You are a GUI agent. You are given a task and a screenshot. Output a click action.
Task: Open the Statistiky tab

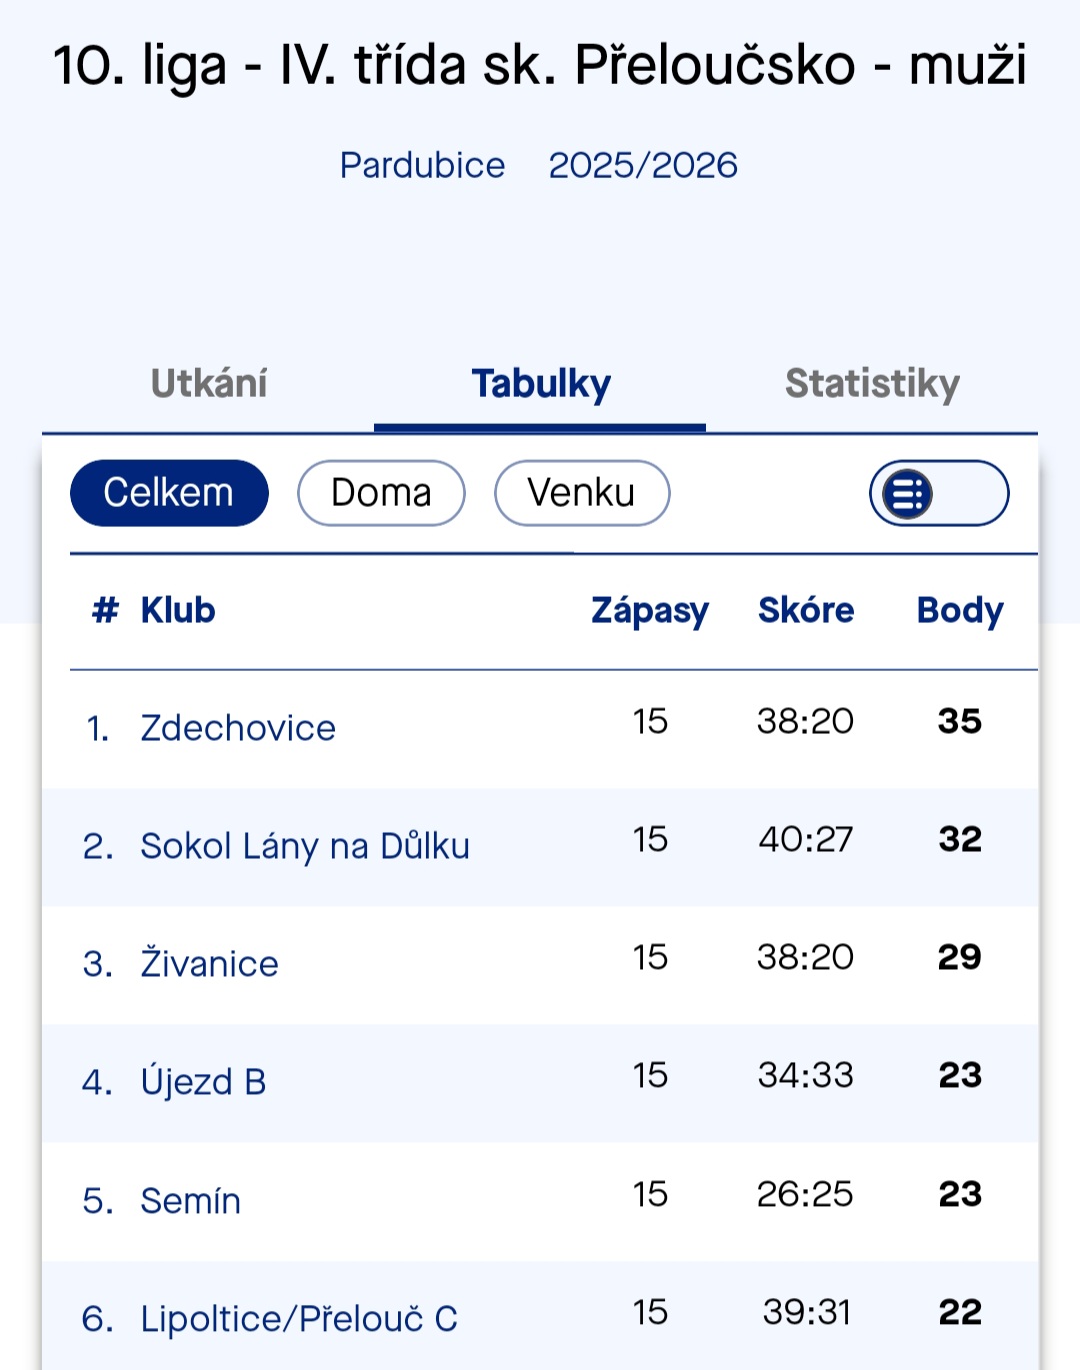(872, 384)
